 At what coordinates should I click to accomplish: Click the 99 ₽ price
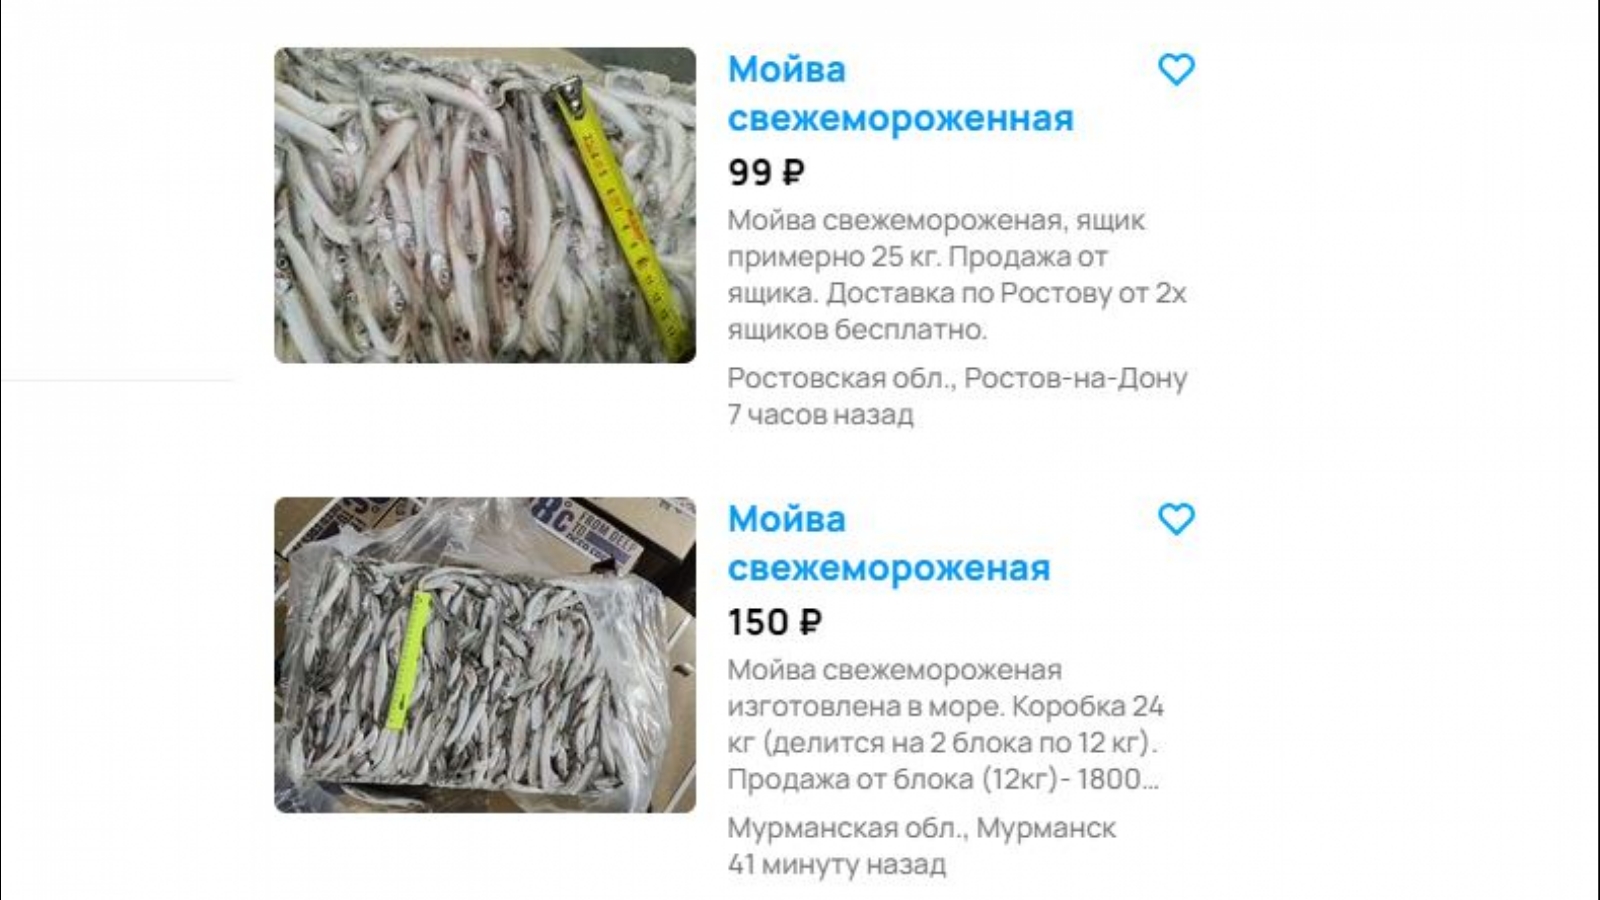tap(766, 172)
